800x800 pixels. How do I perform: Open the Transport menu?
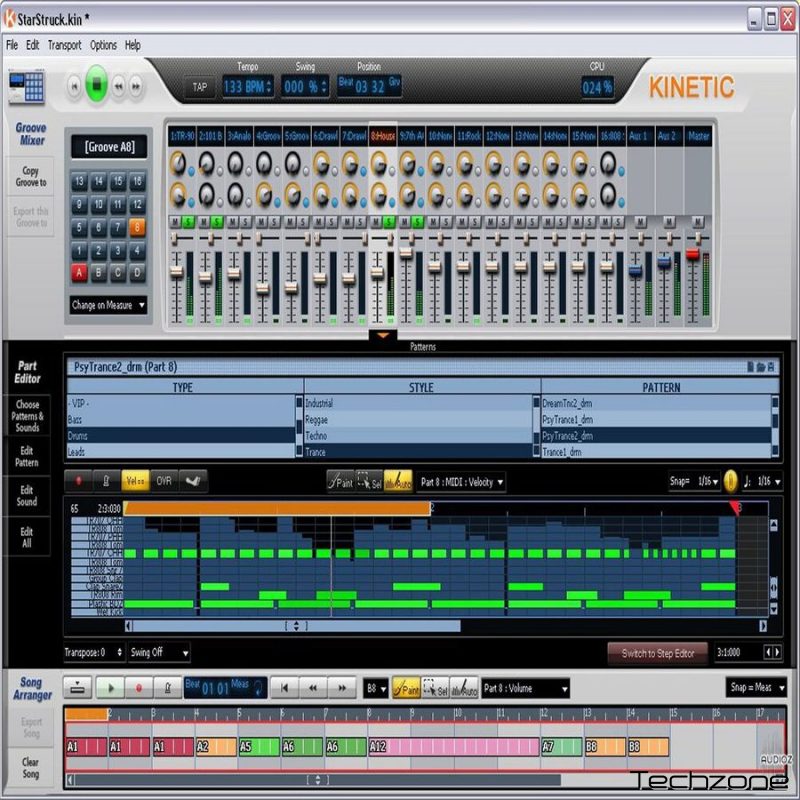64,45
